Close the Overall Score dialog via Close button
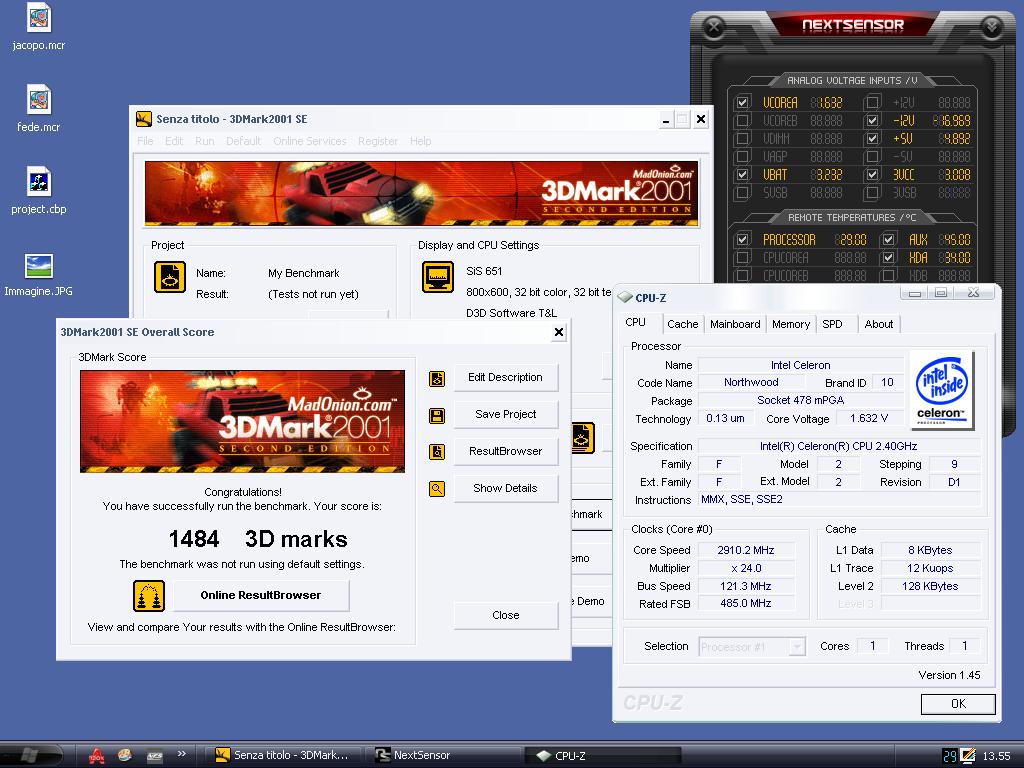Image resolution: width=1024 pixels, height=768 pixels. click(x=505, y=615)
